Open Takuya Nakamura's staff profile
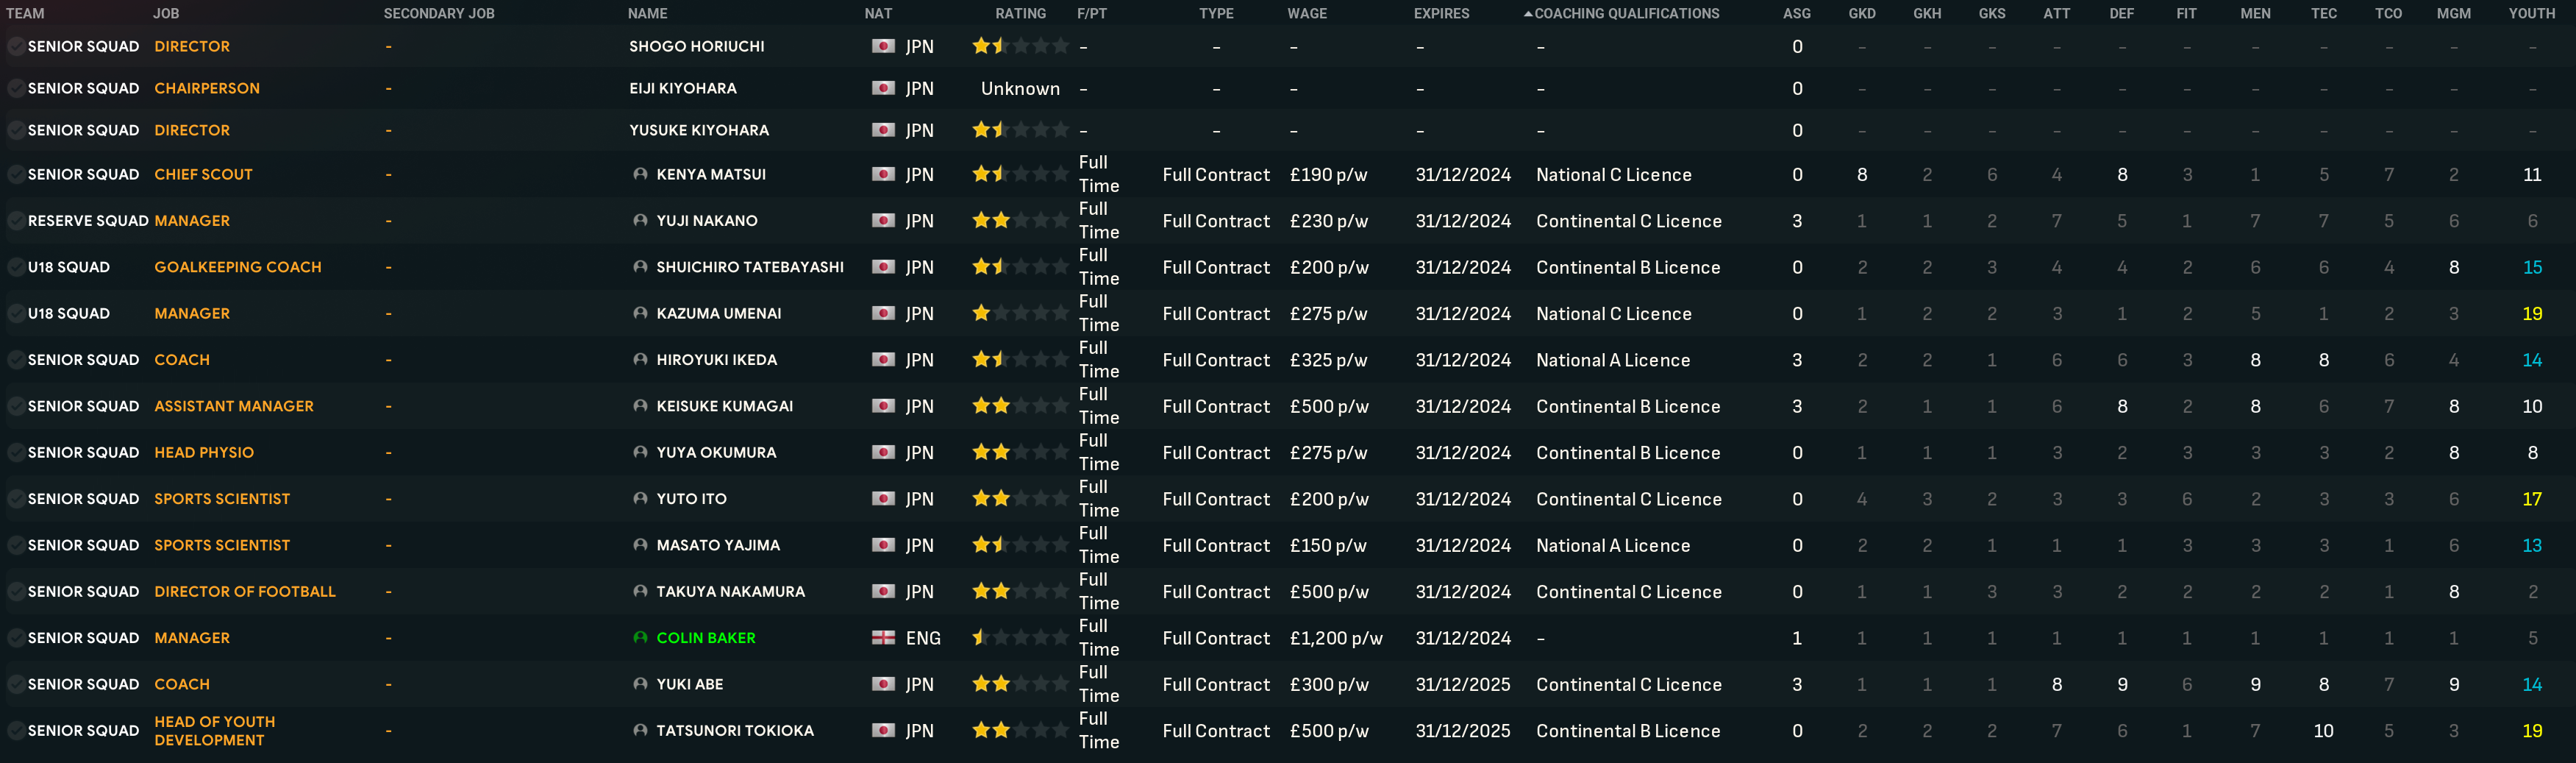 pos(730,592)
